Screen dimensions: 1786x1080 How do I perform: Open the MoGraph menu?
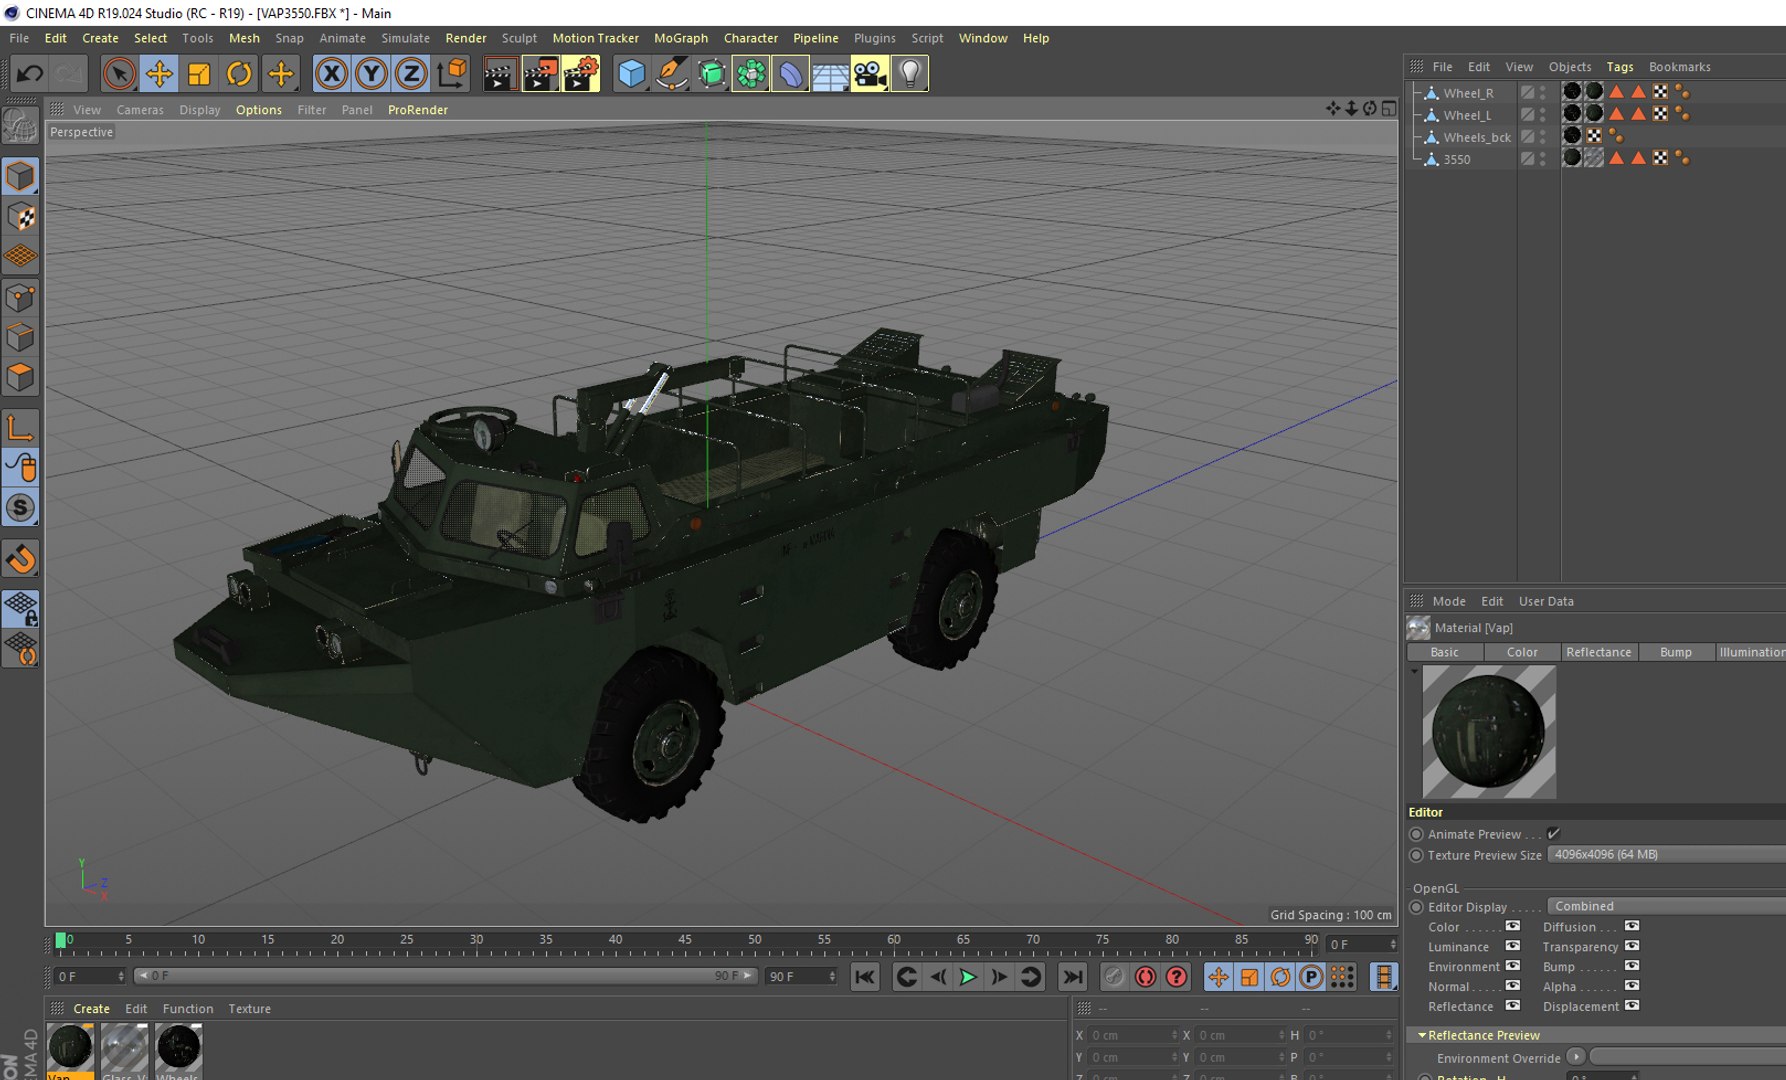tap(681, 38)
